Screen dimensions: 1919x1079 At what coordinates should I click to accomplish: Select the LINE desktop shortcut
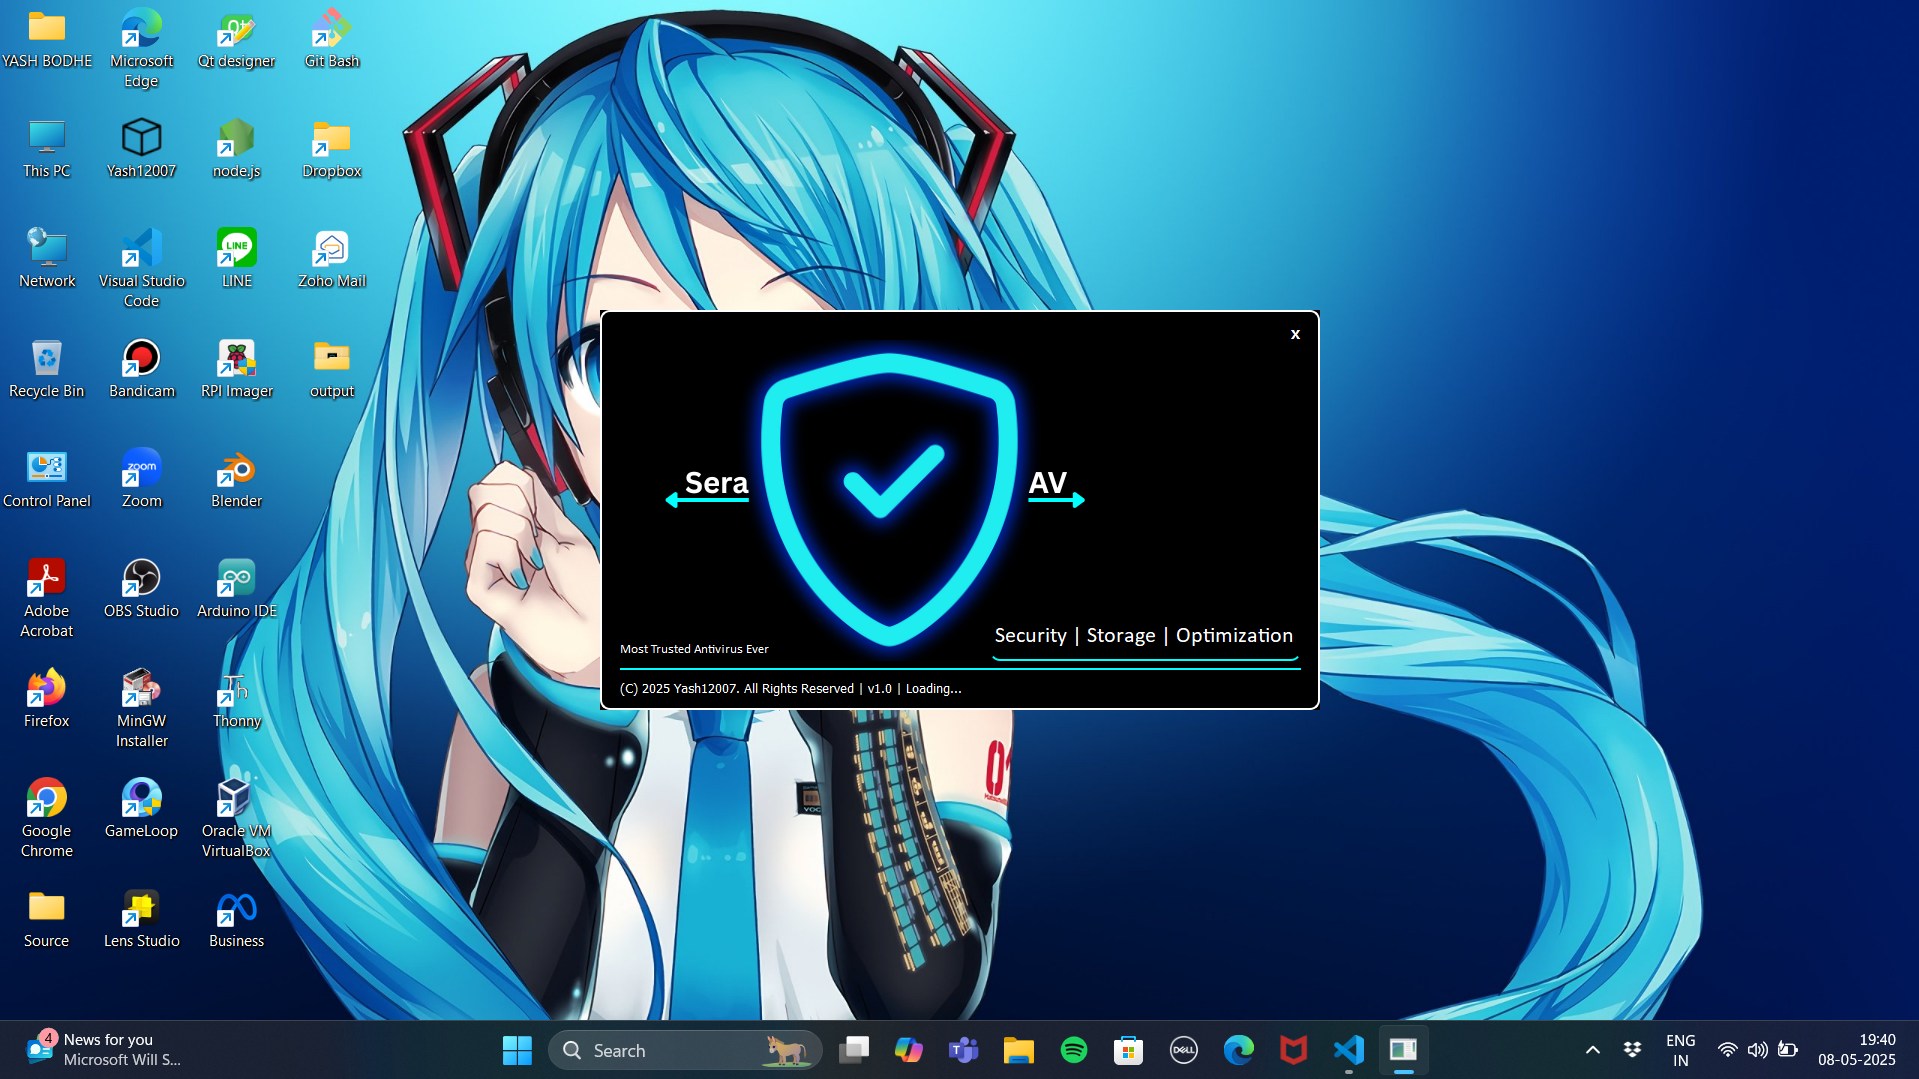tap(236, 260)
